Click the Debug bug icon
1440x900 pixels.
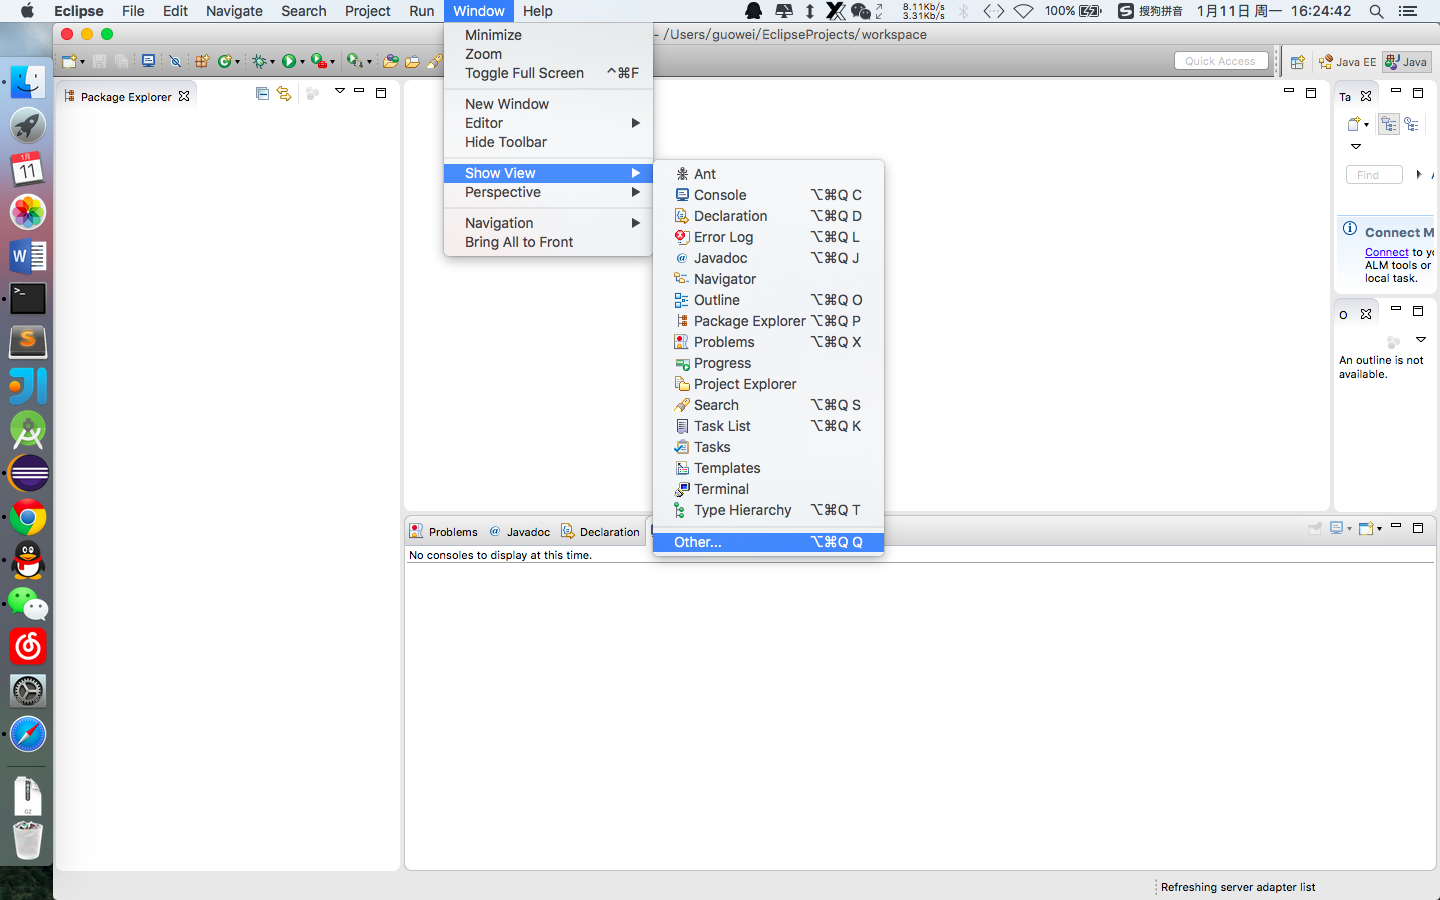pyautogui.click(x=259, y=61)
